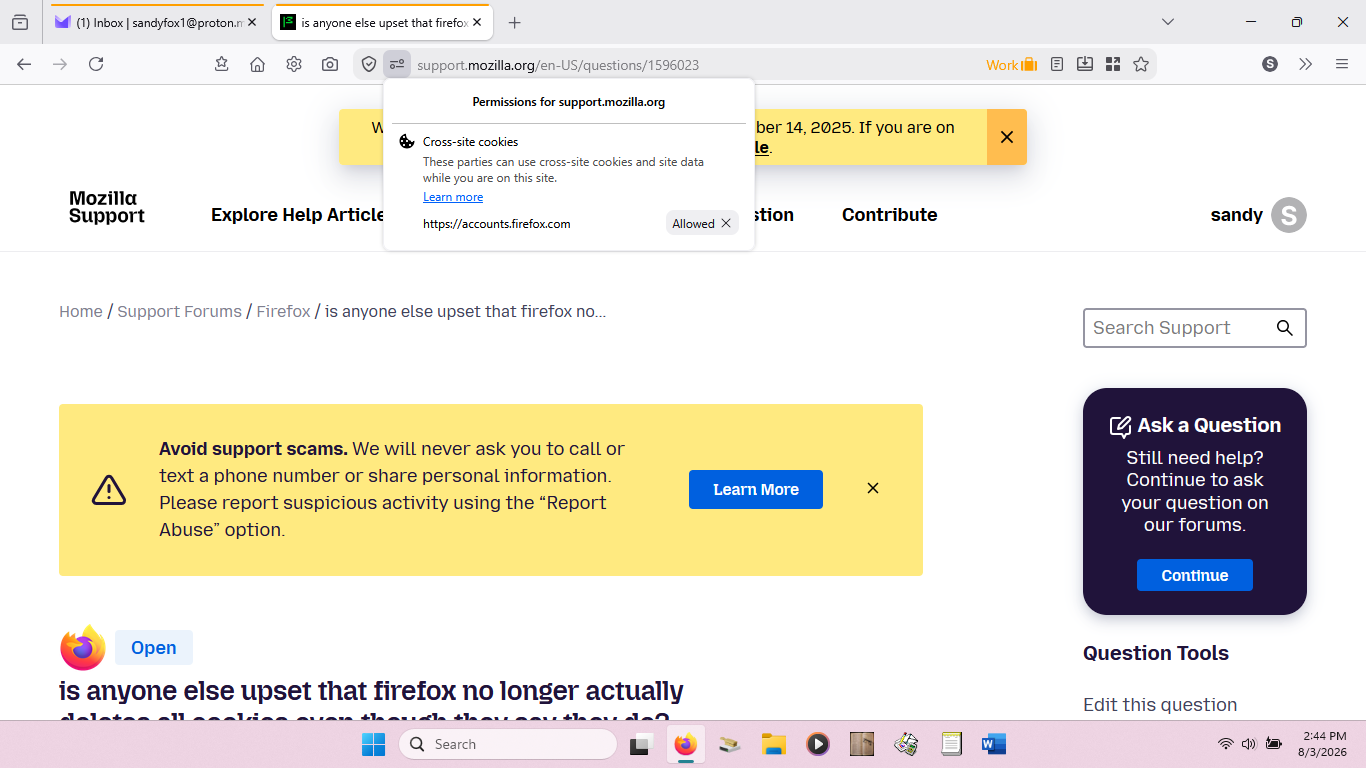The width and height of the screenshot is (1366, 768).
Task: Open the settings gear in the toolbar
Action: point(293,64)
